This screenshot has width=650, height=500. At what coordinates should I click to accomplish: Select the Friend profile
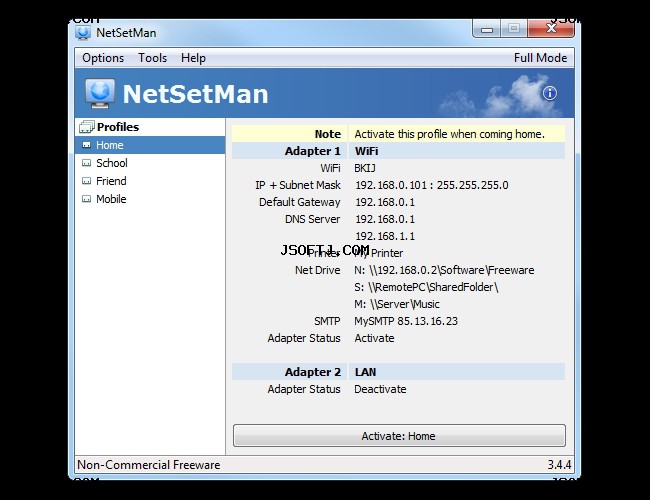tap(150, 181)
